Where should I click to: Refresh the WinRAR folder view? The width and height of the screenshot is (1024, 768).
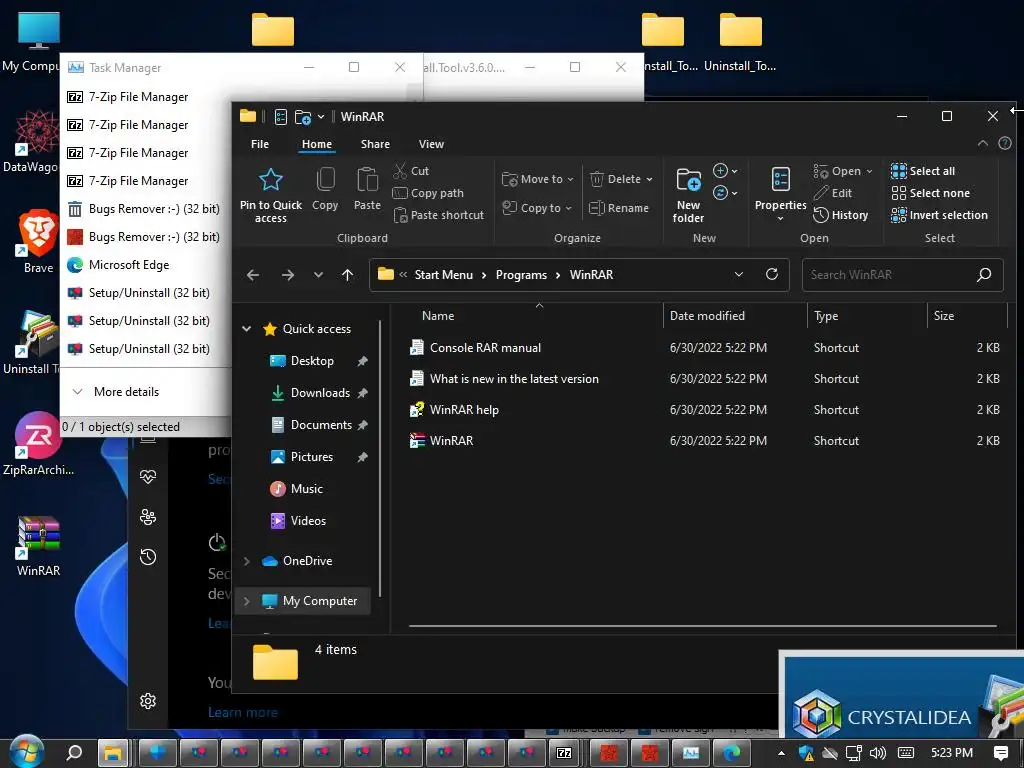[772, 274]
